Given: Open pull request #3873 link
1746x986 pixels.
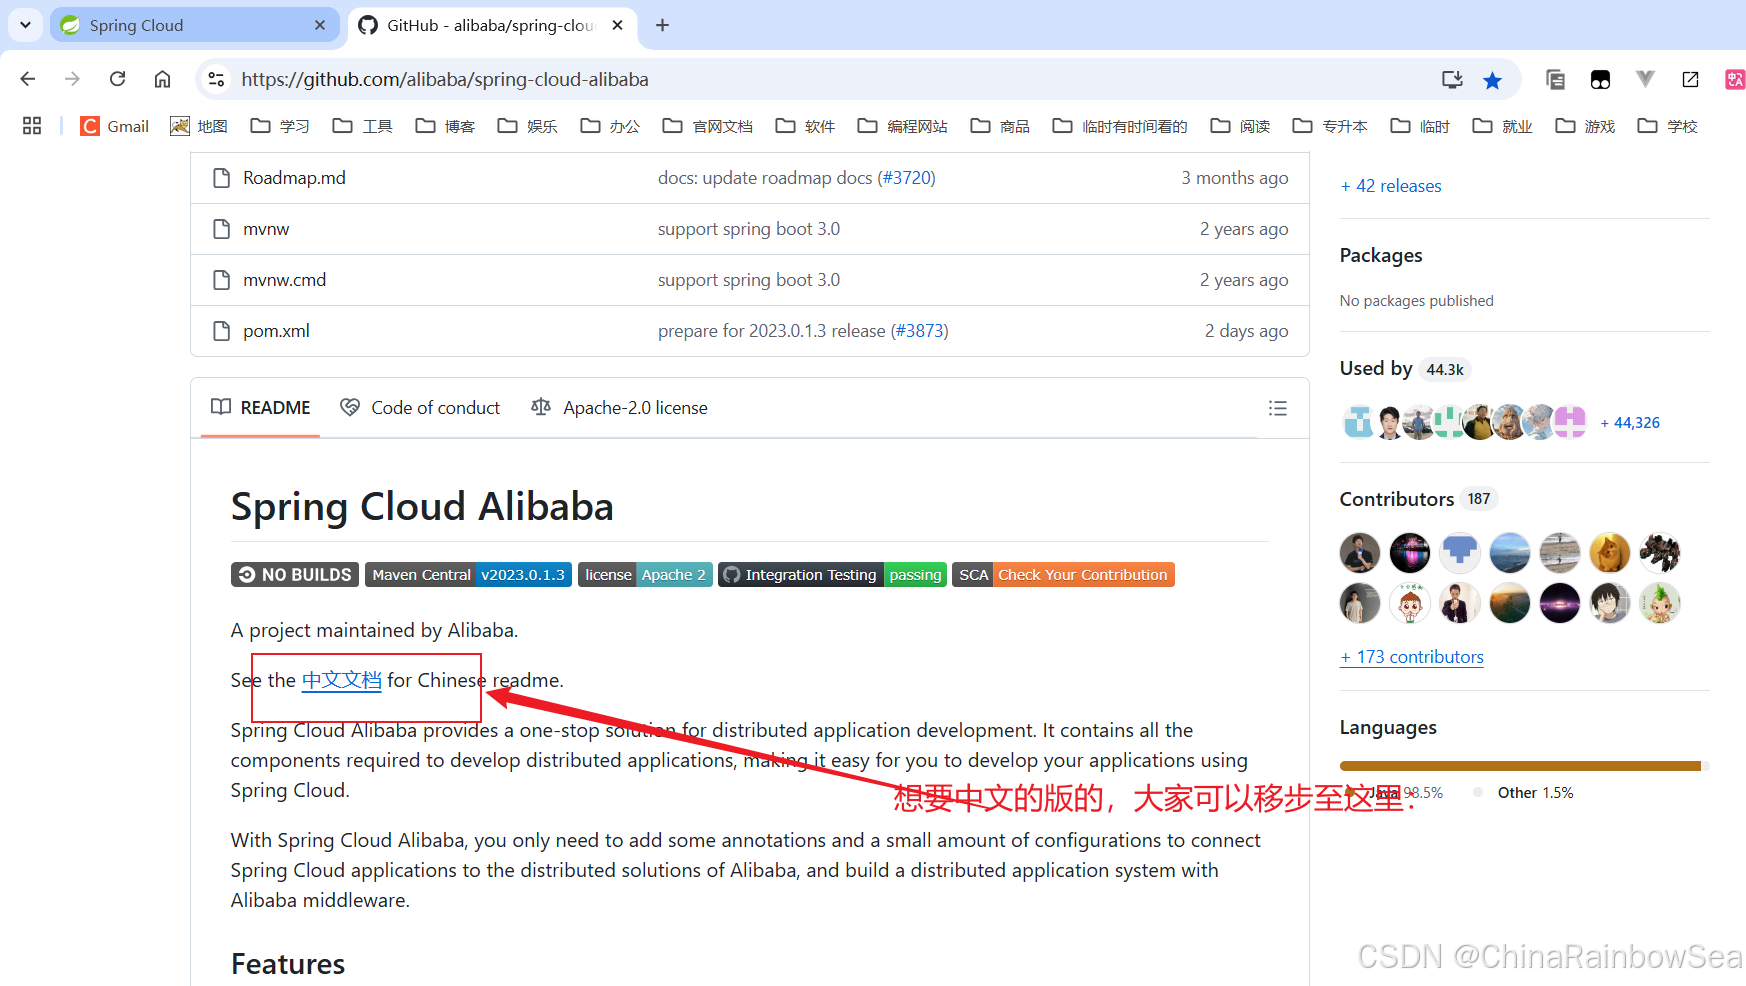Looking at the screenshot, I should point(919,331).
